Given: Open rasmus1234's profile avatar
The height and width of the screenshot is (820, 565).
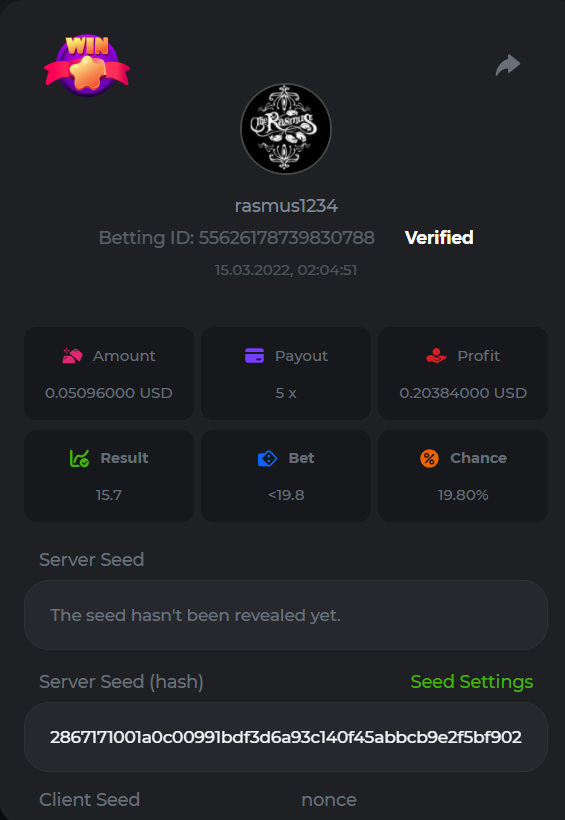Looking at the screenshot, I should click(286, 129).
